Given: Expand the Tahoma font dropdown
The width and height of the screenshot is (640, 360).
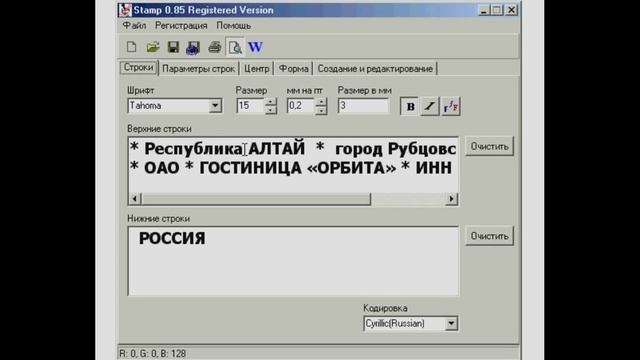Looking at the screenshot, I should 215,106.
